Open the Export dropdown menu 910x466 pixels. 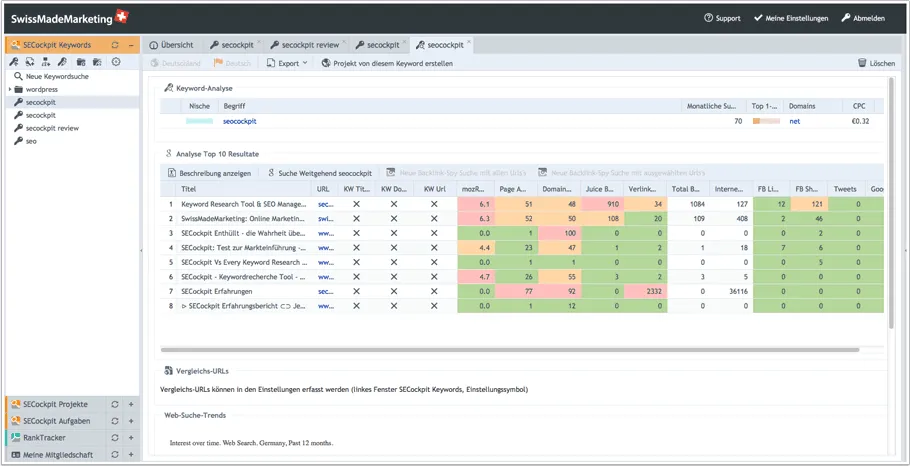coord(287,63)
